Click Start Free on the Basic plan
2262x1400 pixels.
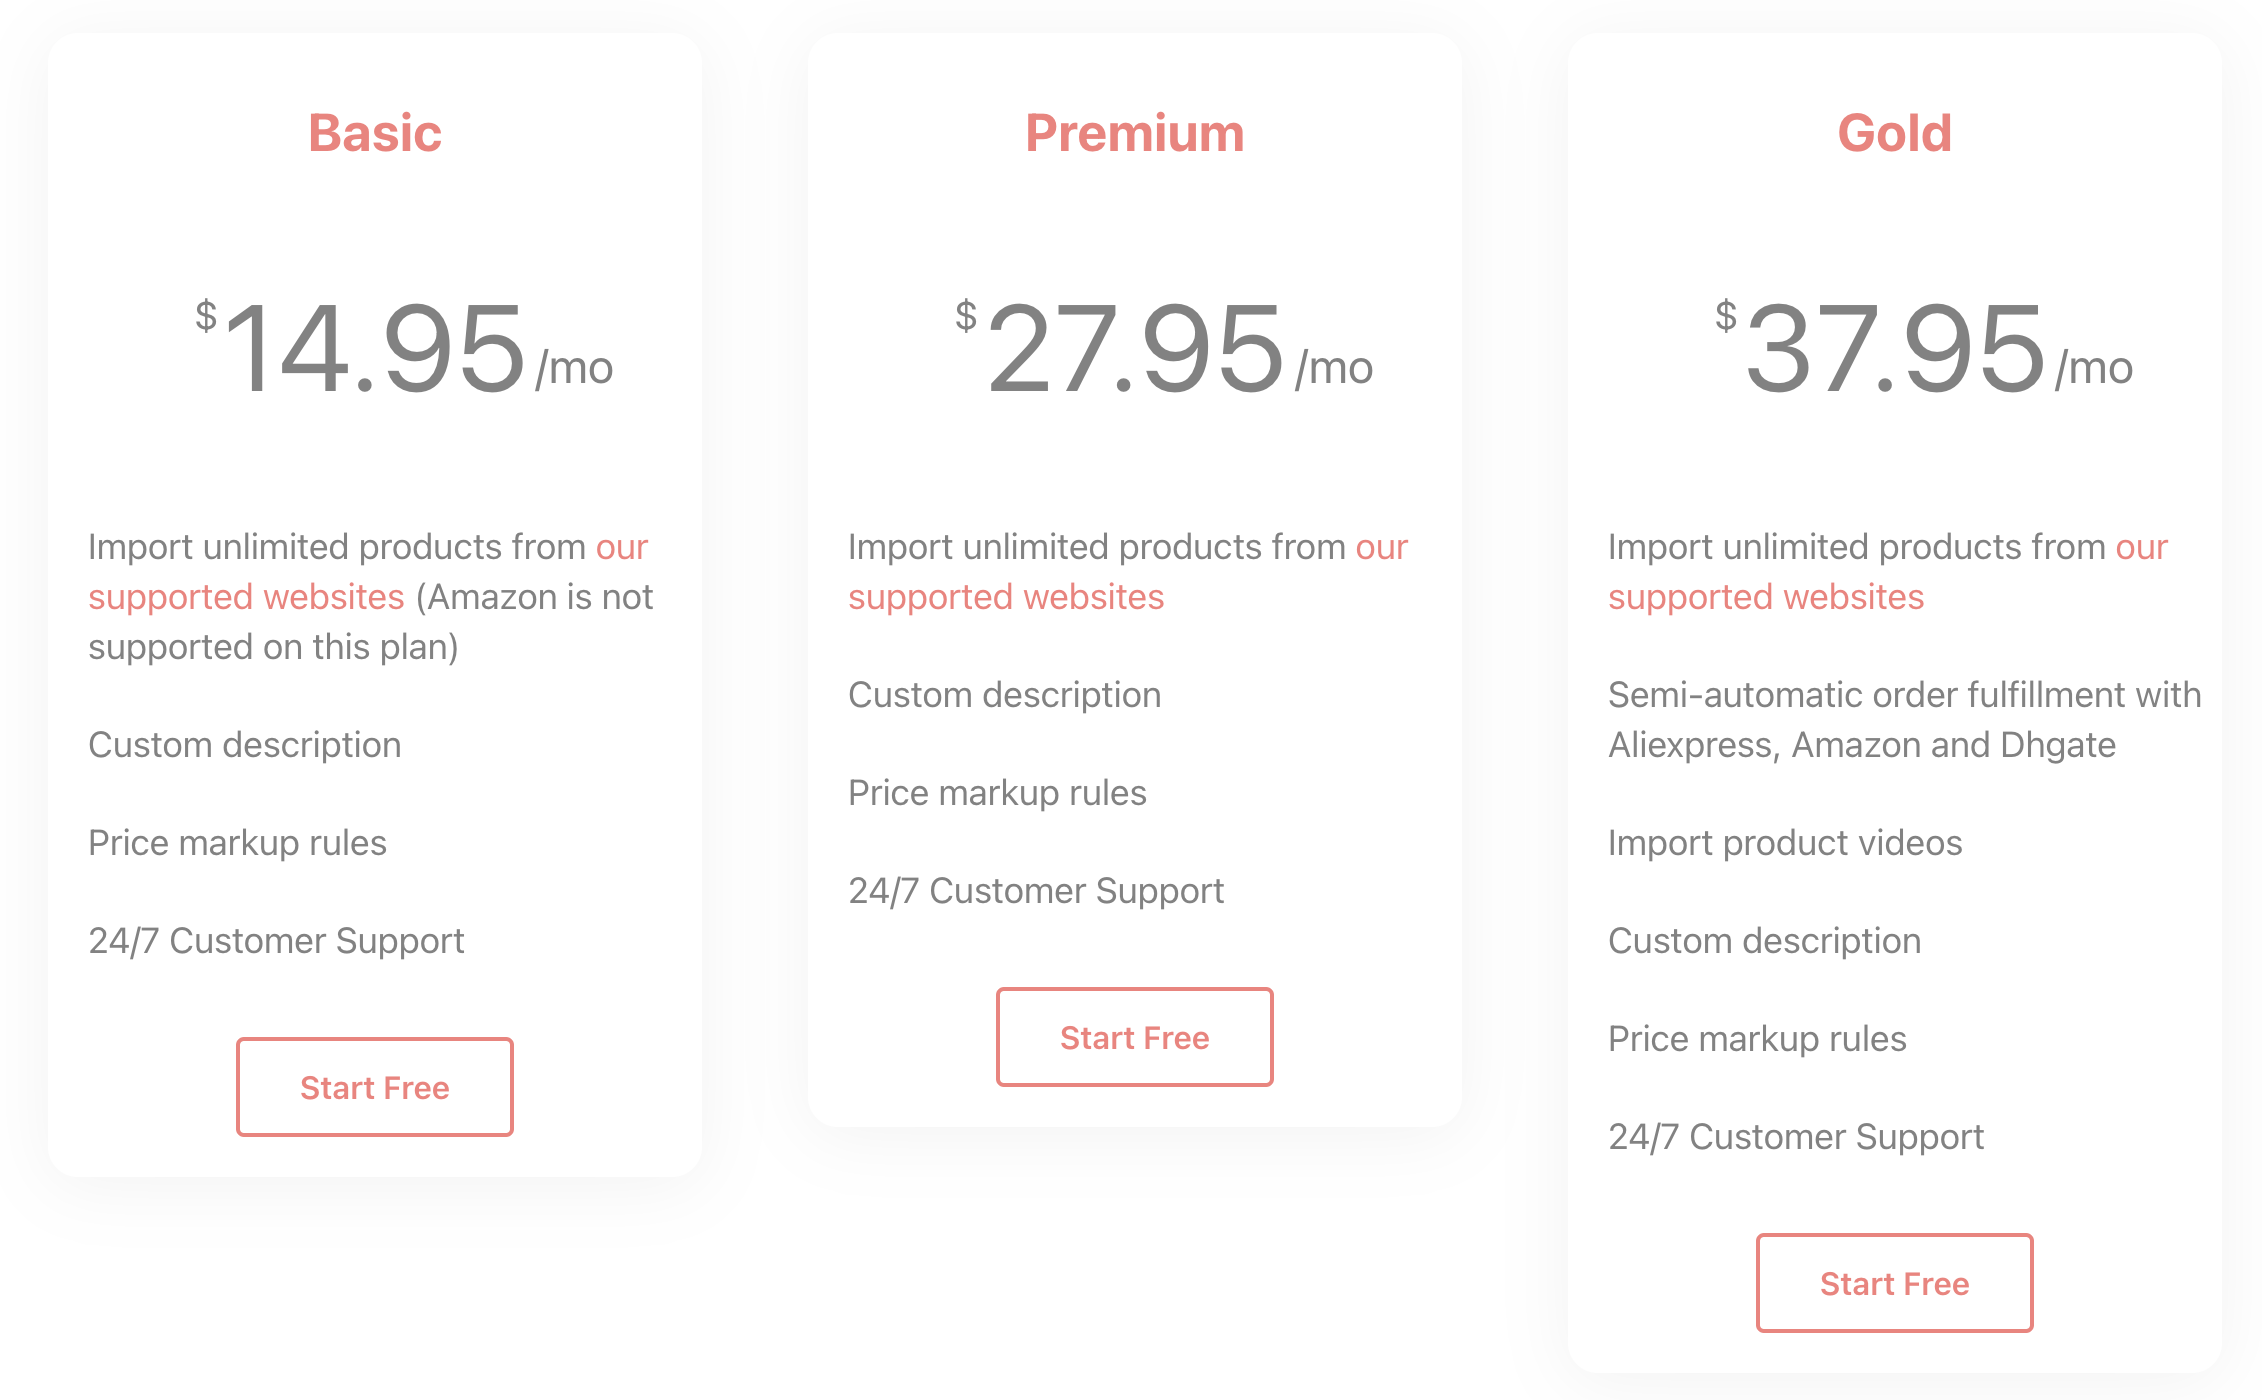point(374,1086)
